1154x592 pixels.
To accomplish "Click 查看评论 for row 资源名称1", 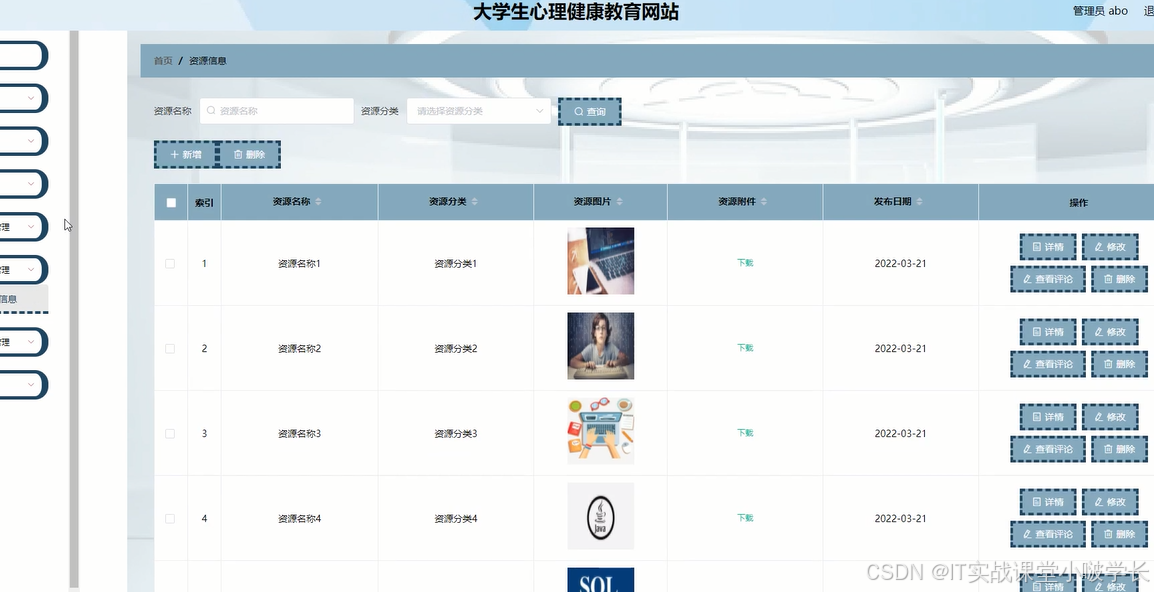I will [1048, 279].
